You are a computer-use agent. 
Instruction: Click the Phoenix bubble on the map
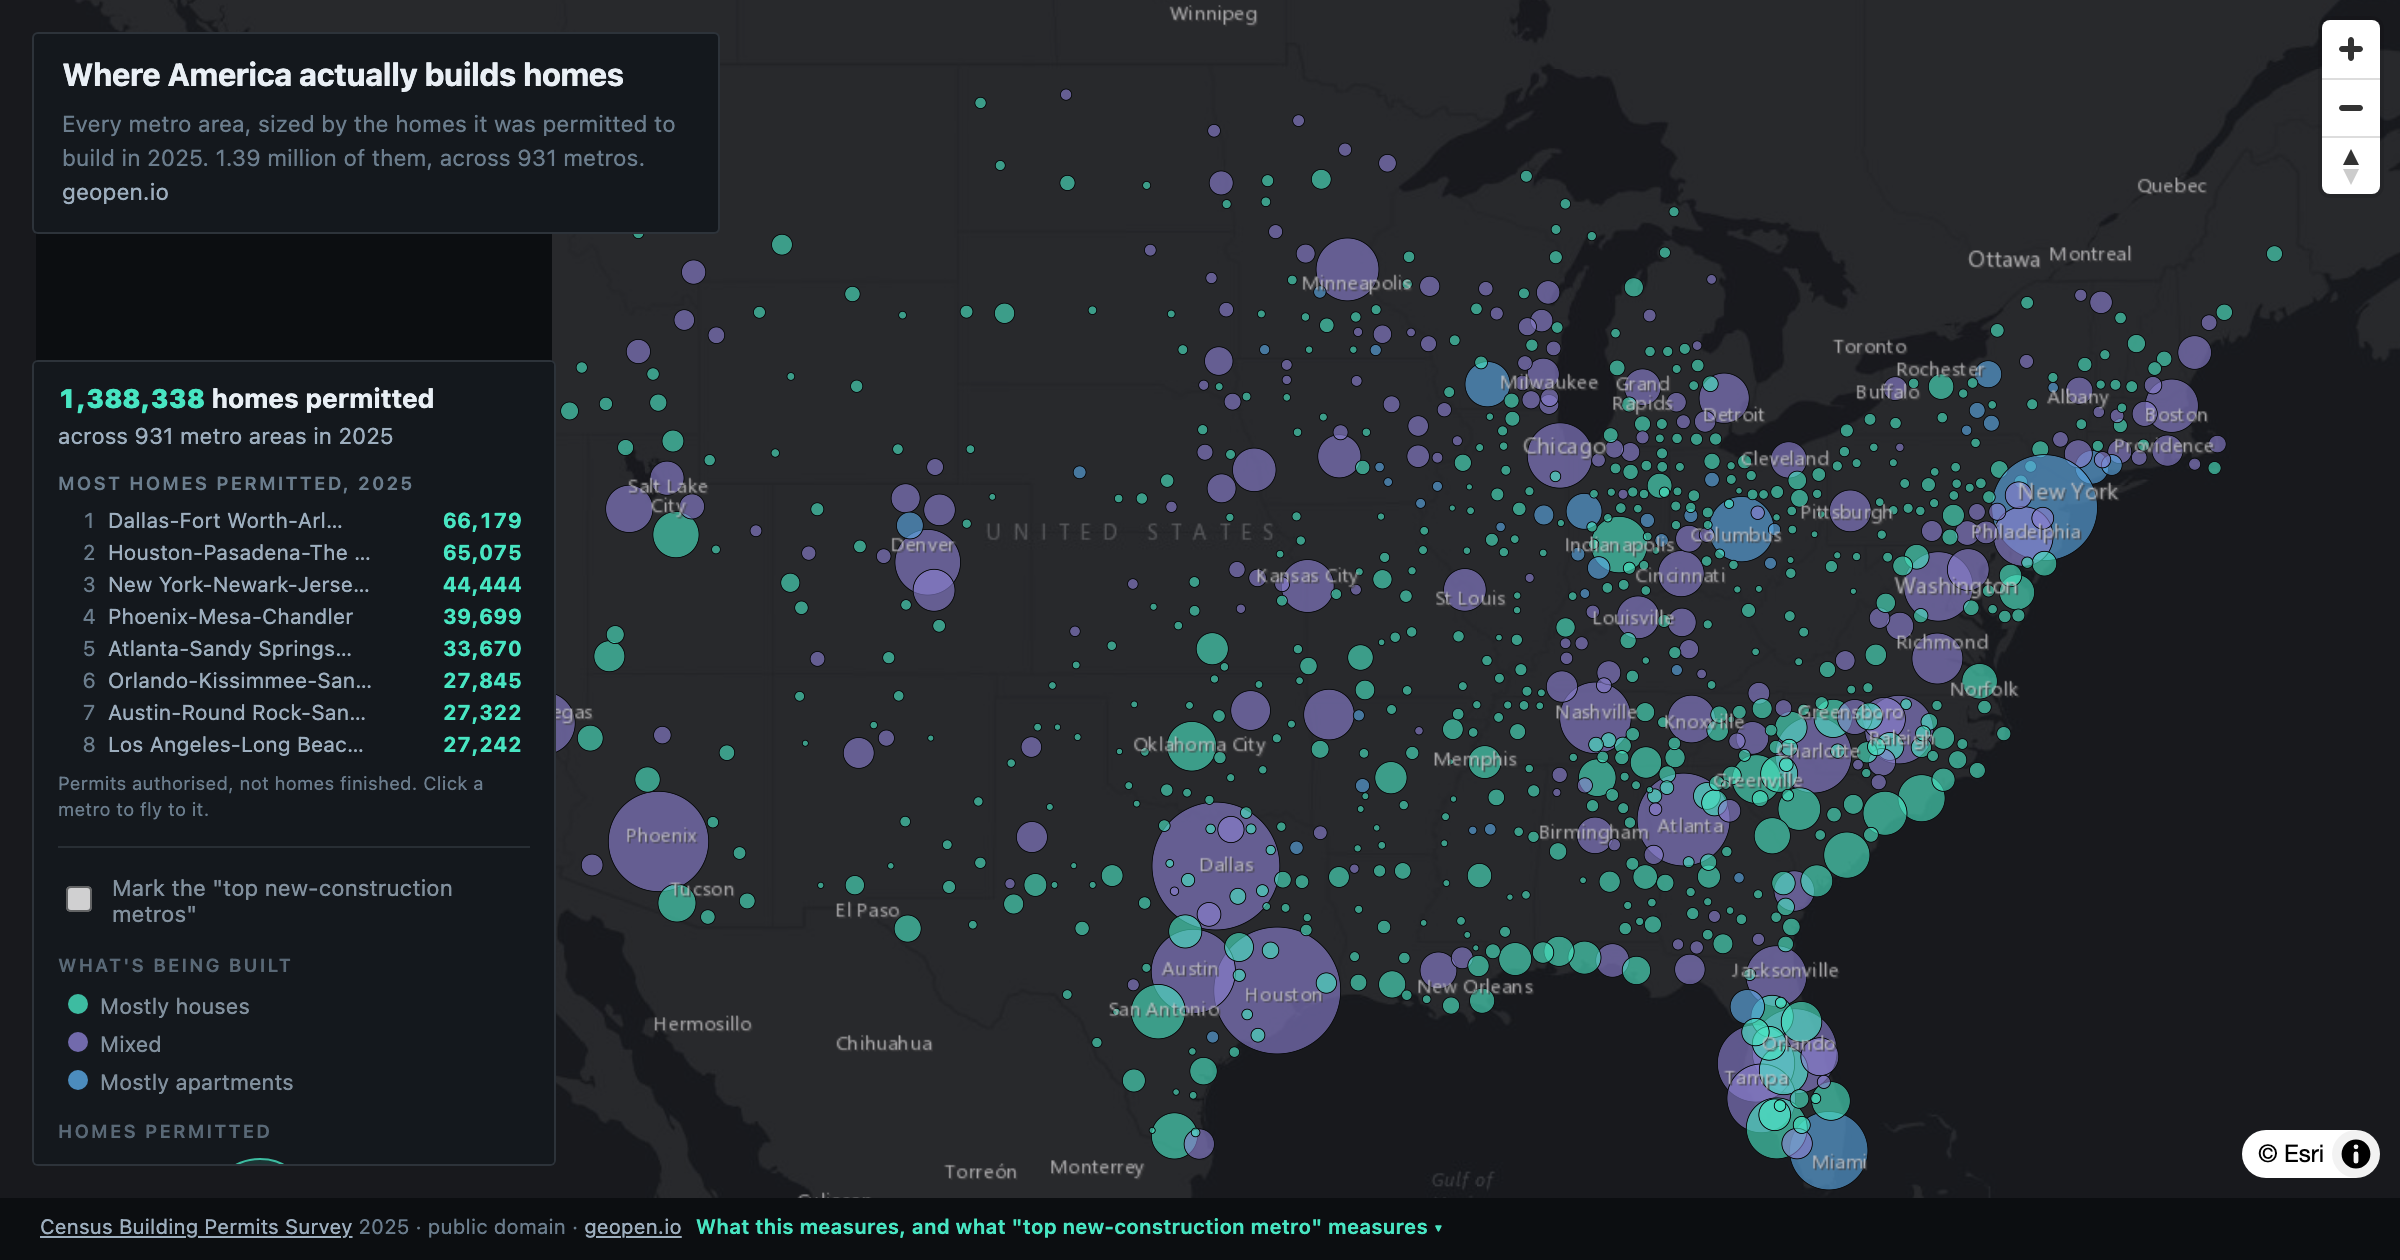point(658,841)
